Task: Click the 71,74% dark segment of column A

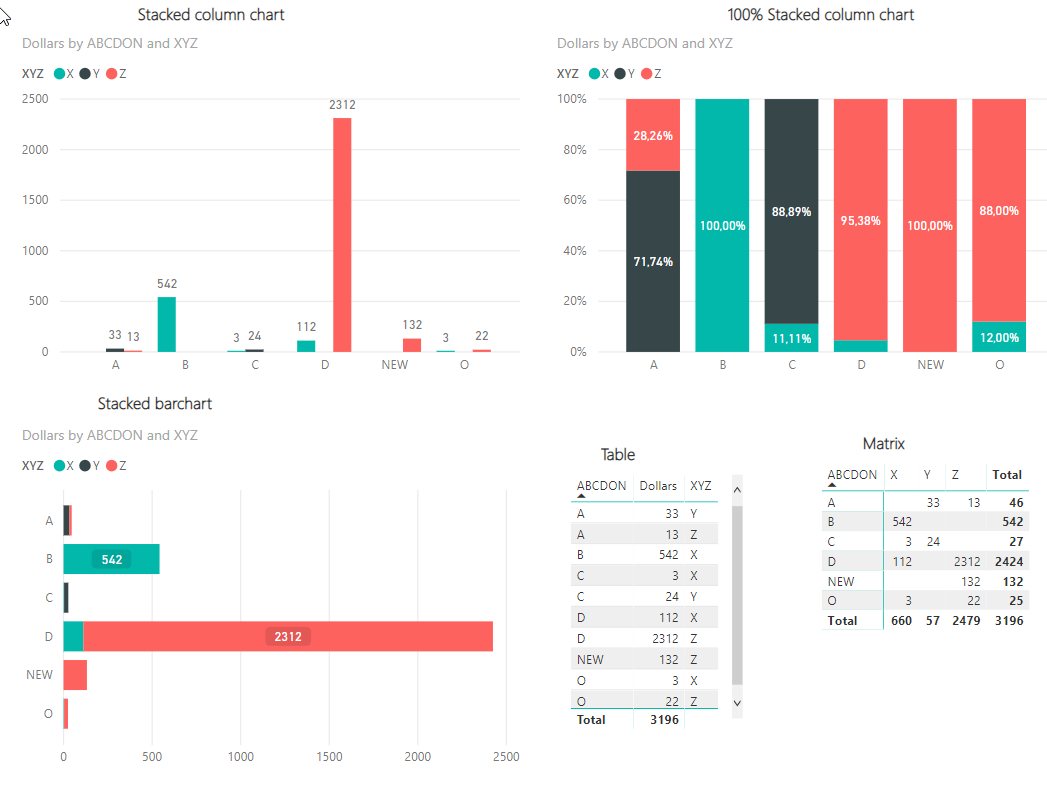Action: tap(653, 261)
